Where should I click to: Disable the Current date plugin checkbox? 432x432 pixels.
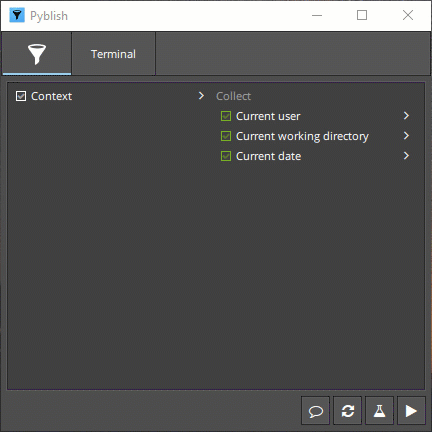[x=226, y=156]
